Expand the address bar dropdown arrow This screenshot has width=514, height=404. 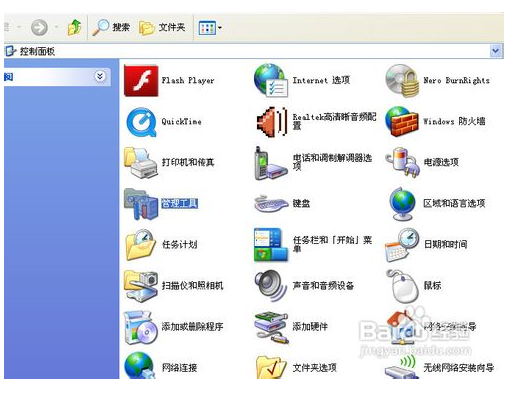click(x=496, y=51)
